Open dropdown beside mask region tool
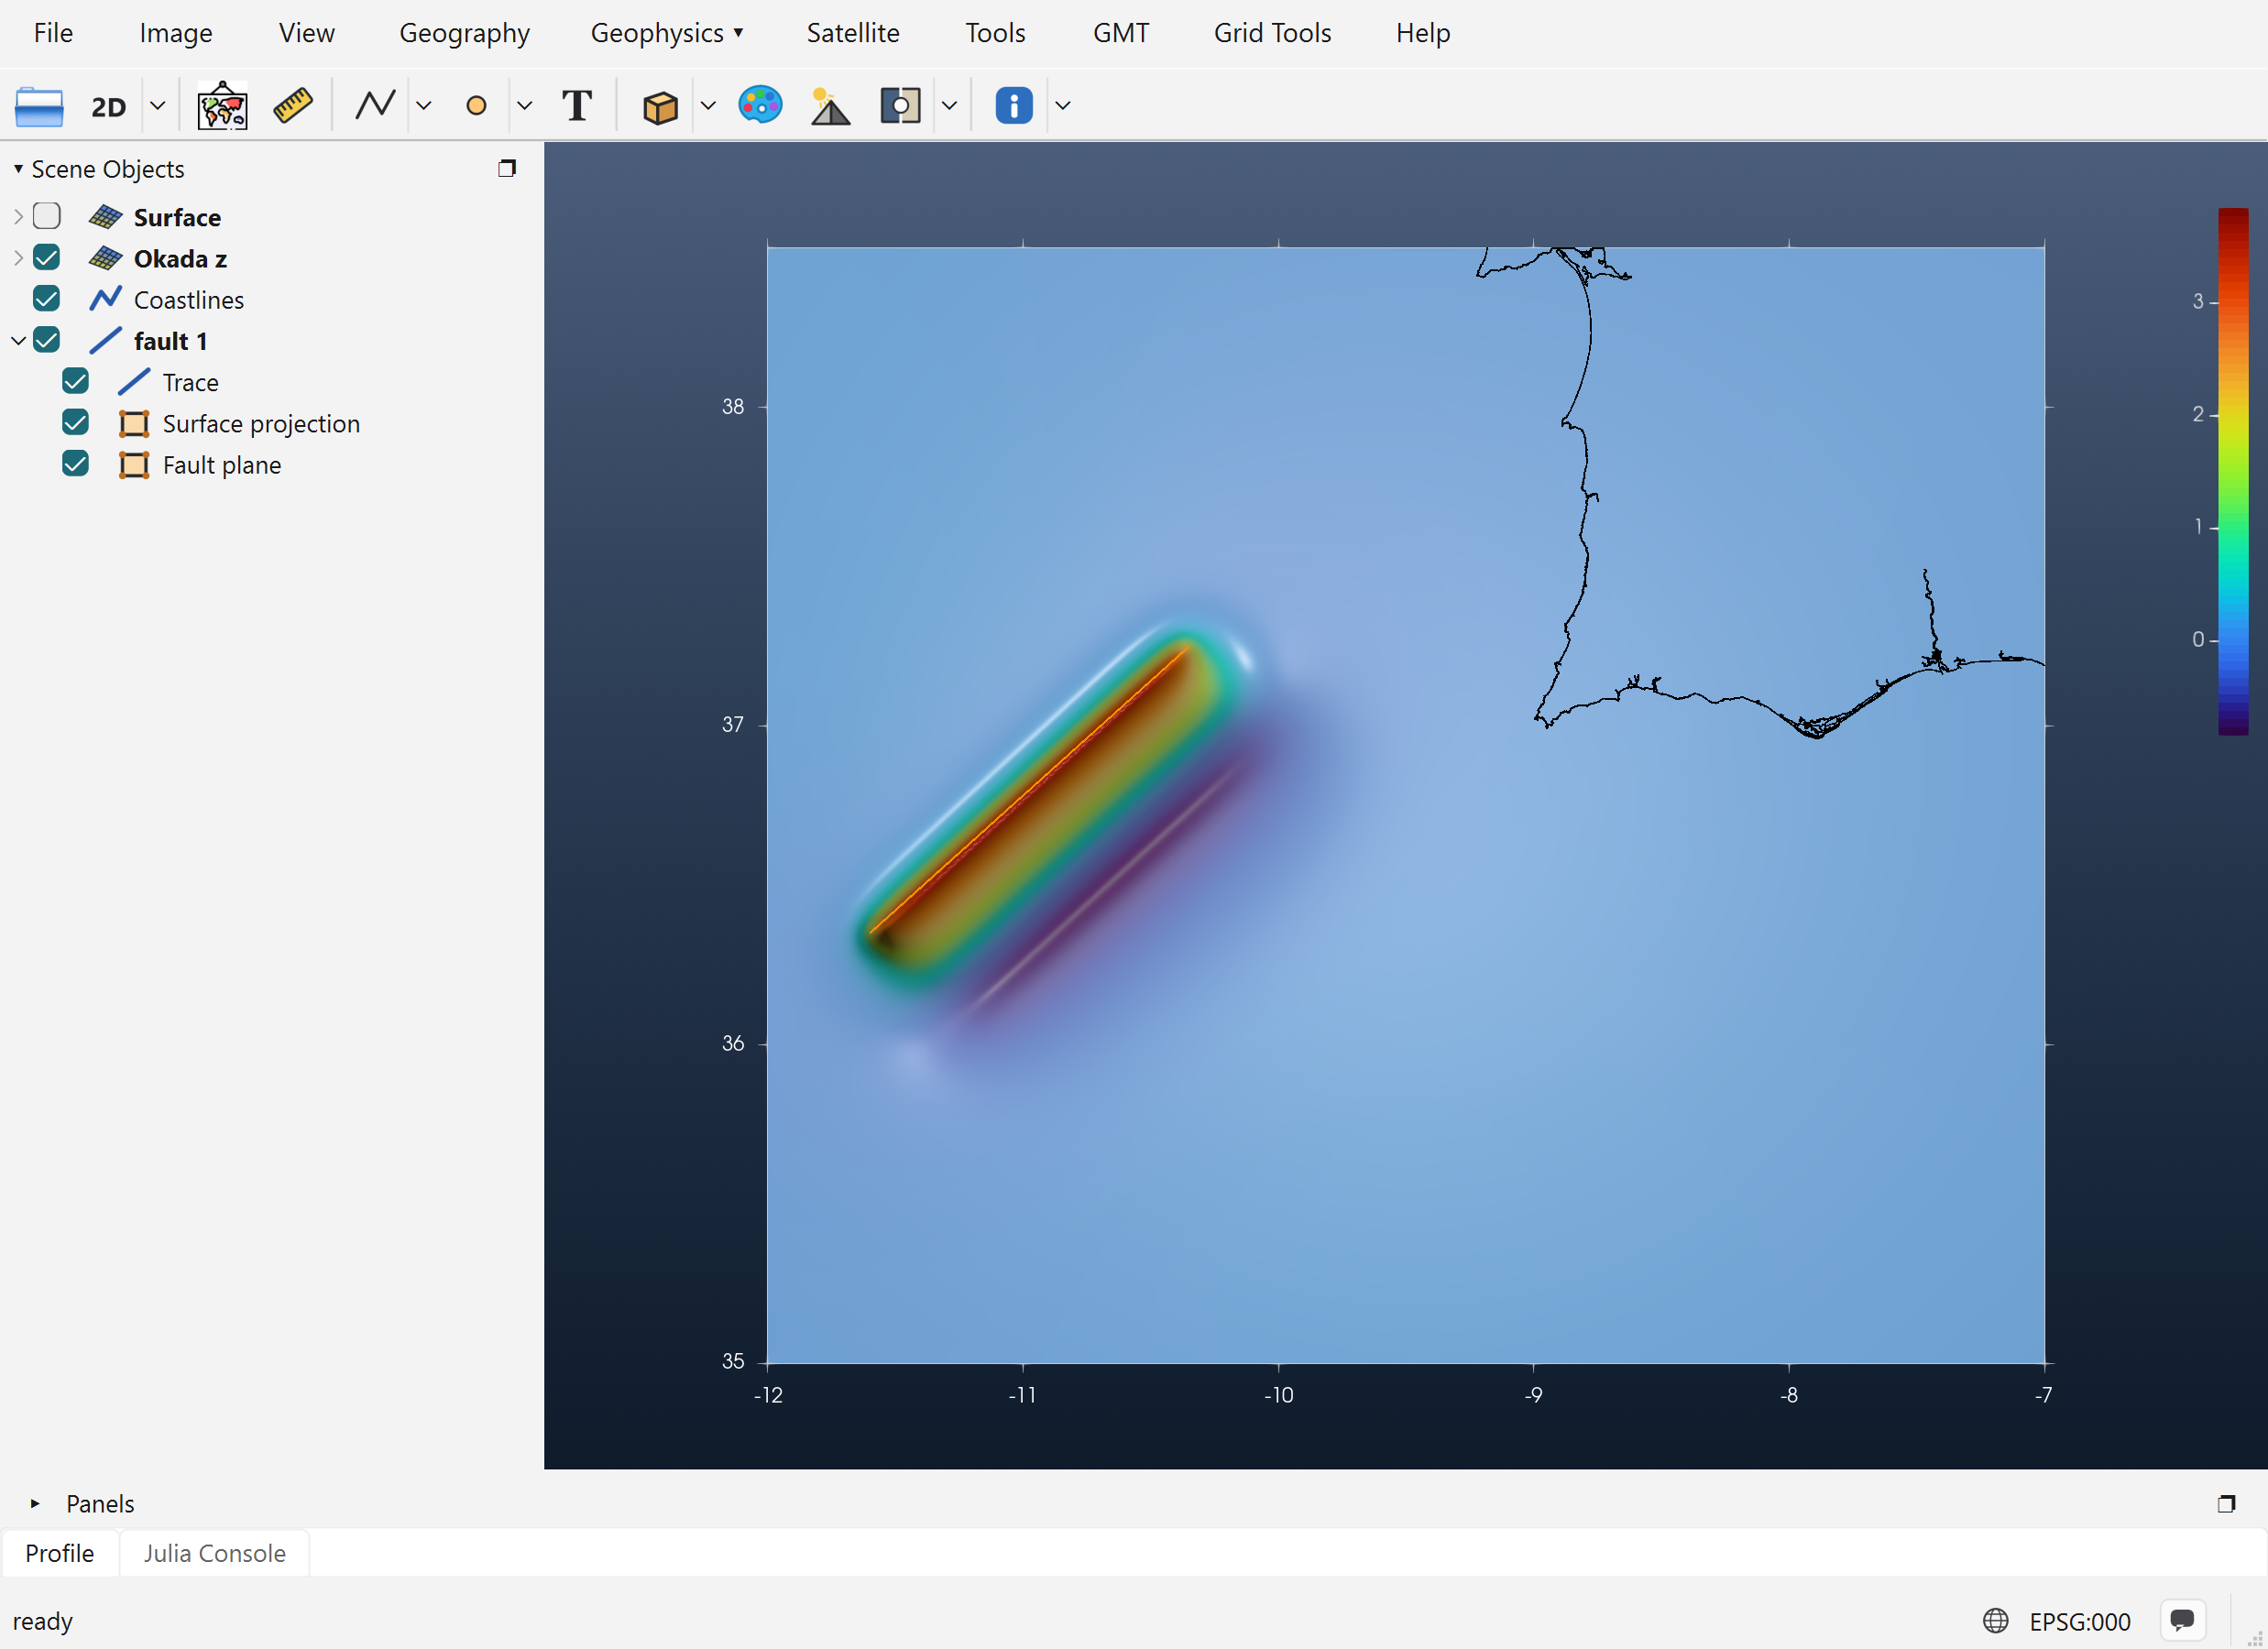This screenshot has width=2268, height=1649. pyautogui.click(x=950, y=105)
